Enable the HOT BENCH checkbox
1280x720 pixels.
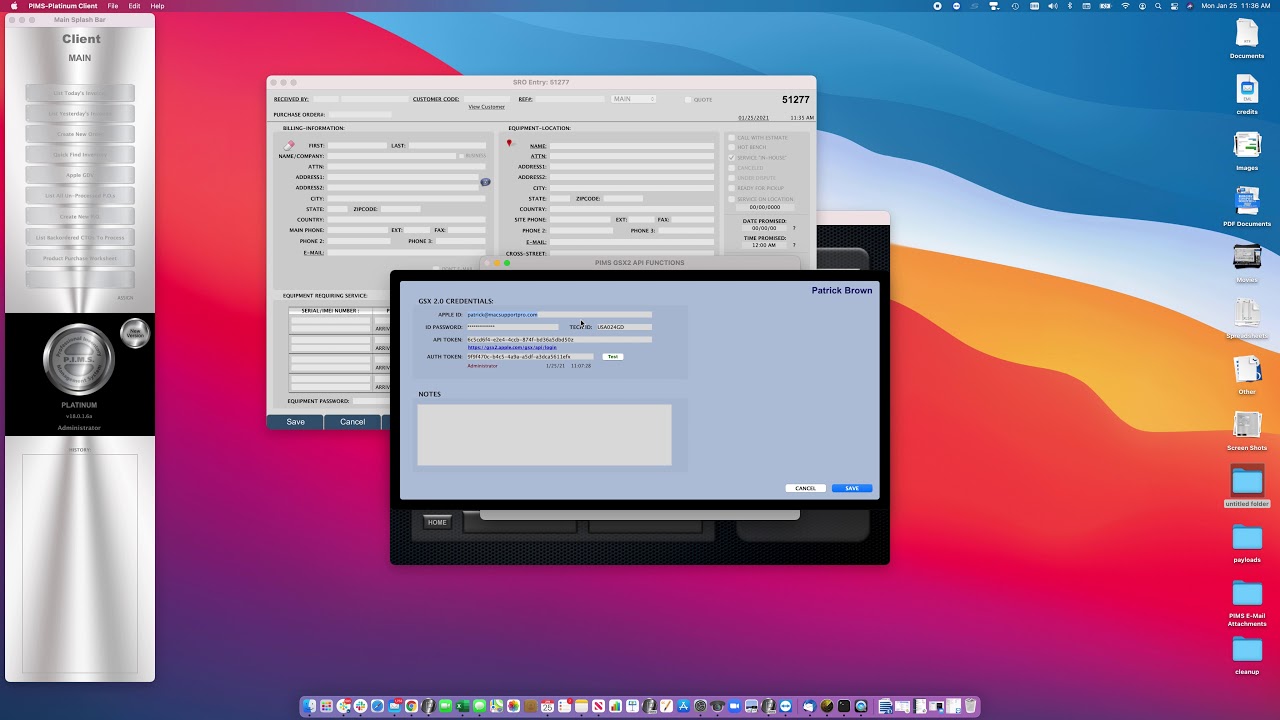pos(732,147)
